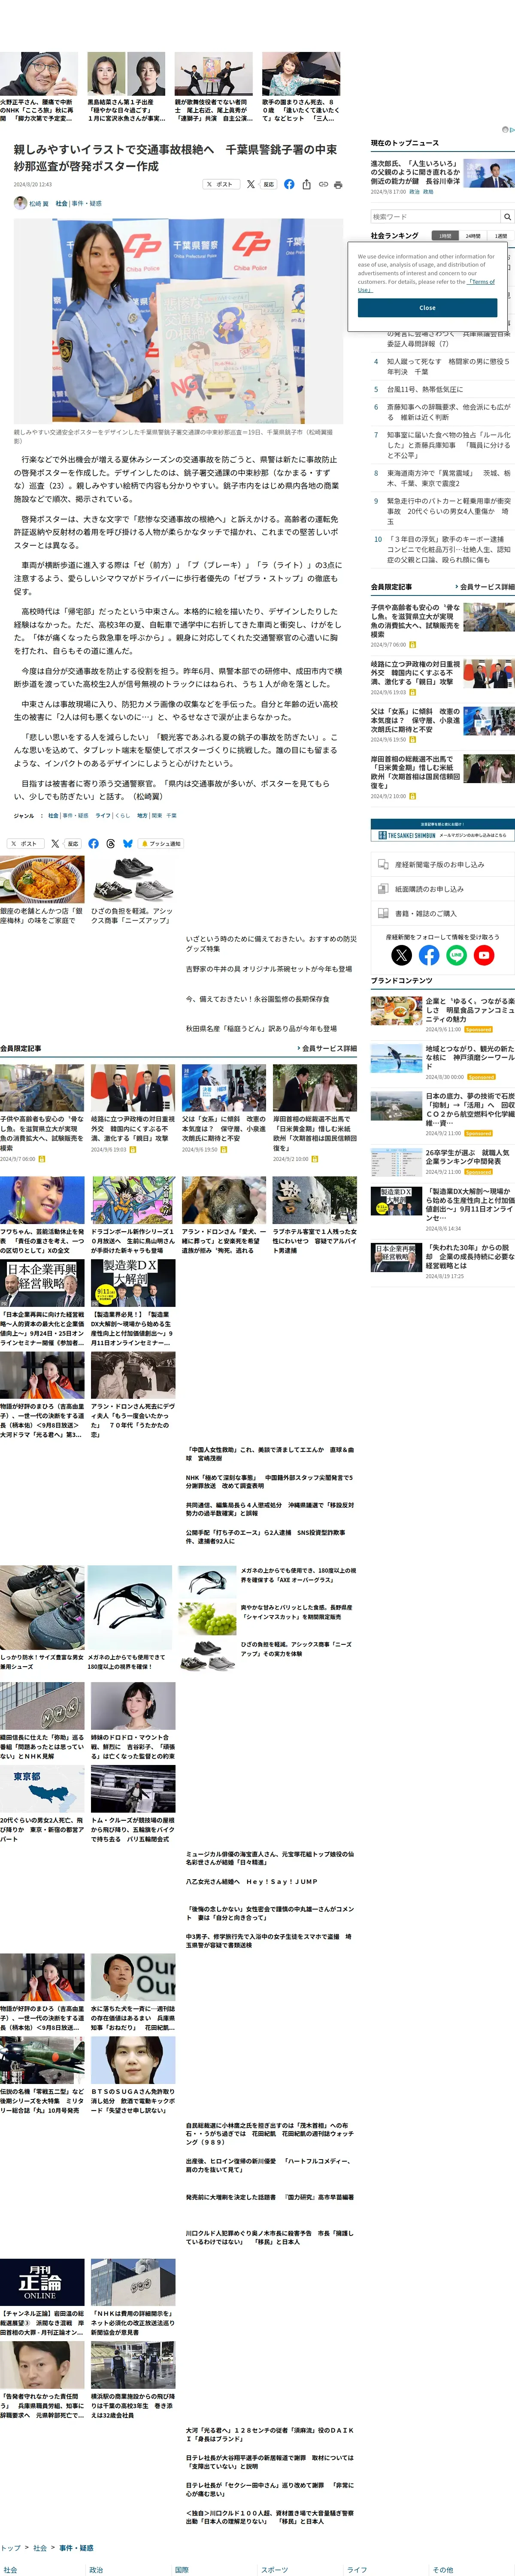The height and width of the screenshot is (2576, 515).
Task: Follow Sankei on LINE via green icon
Action: click(x=456, y=955)
